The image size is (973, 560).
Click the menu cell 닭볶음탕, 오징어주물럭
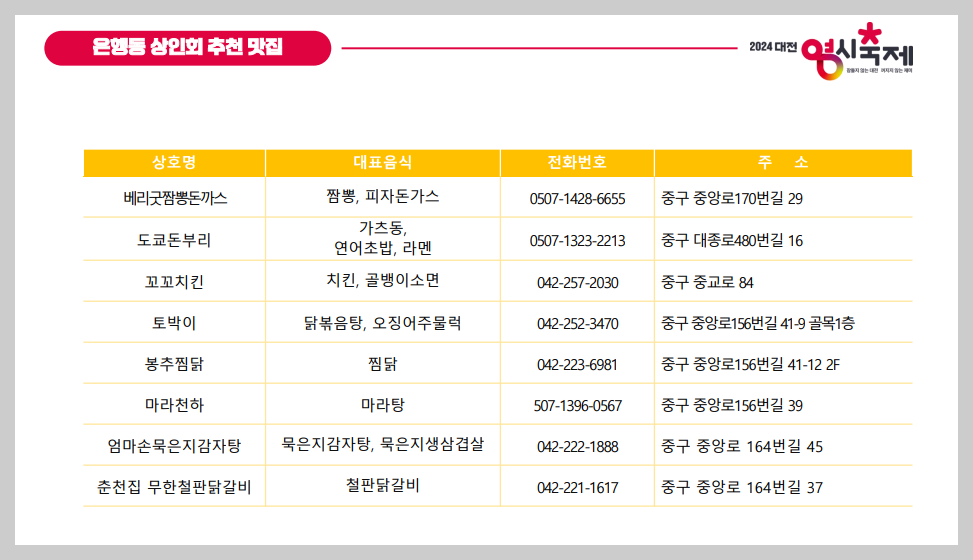pos(382,323)
